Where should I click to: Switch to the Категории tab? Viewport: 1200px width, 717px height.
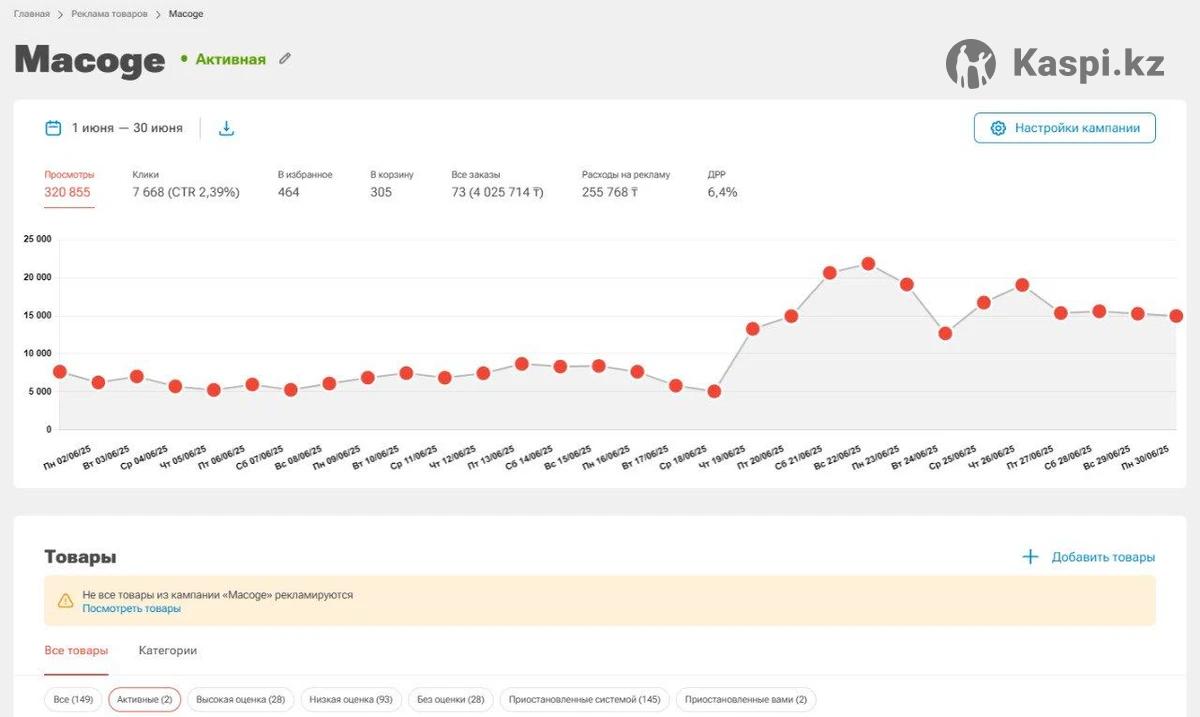[x=167, y=650]
